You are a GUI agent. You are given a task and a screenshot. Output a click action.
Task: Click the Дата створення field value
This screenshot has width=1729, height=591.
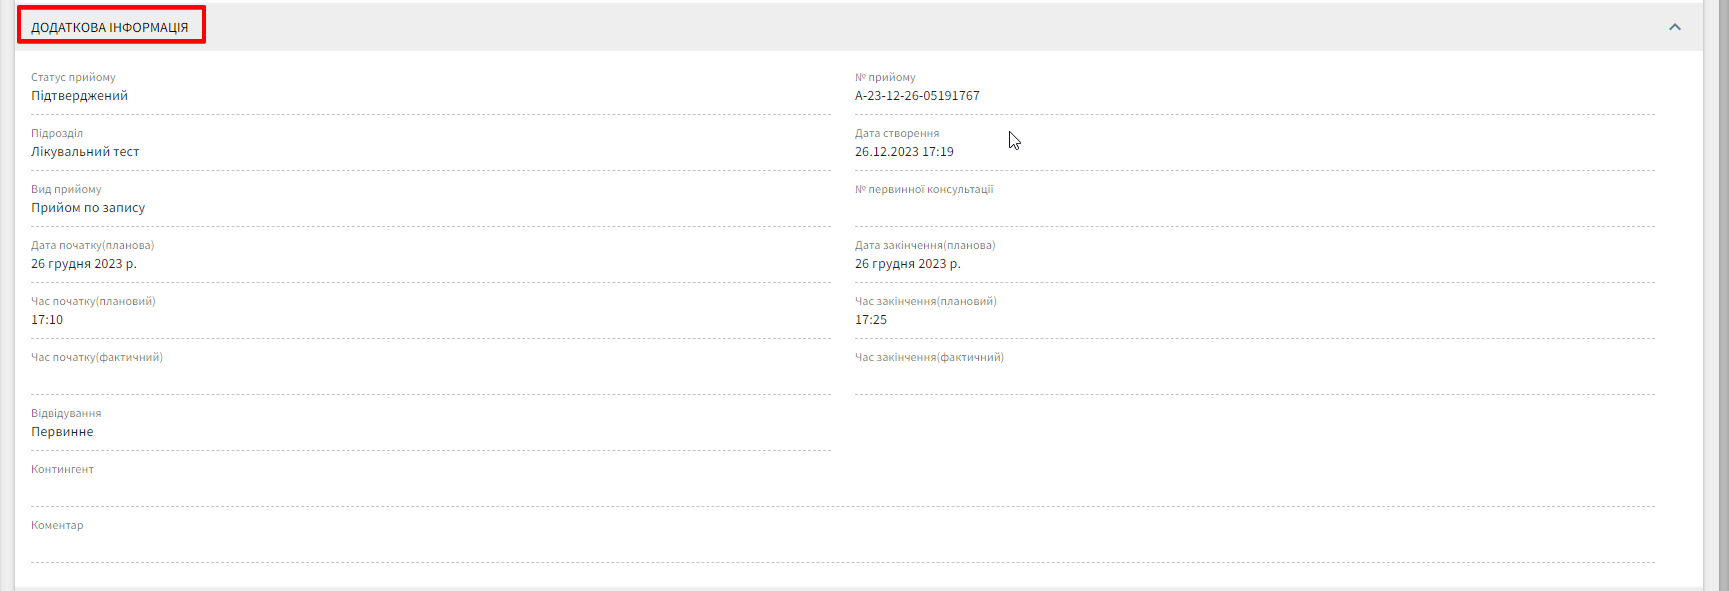(x=904, y=152)
